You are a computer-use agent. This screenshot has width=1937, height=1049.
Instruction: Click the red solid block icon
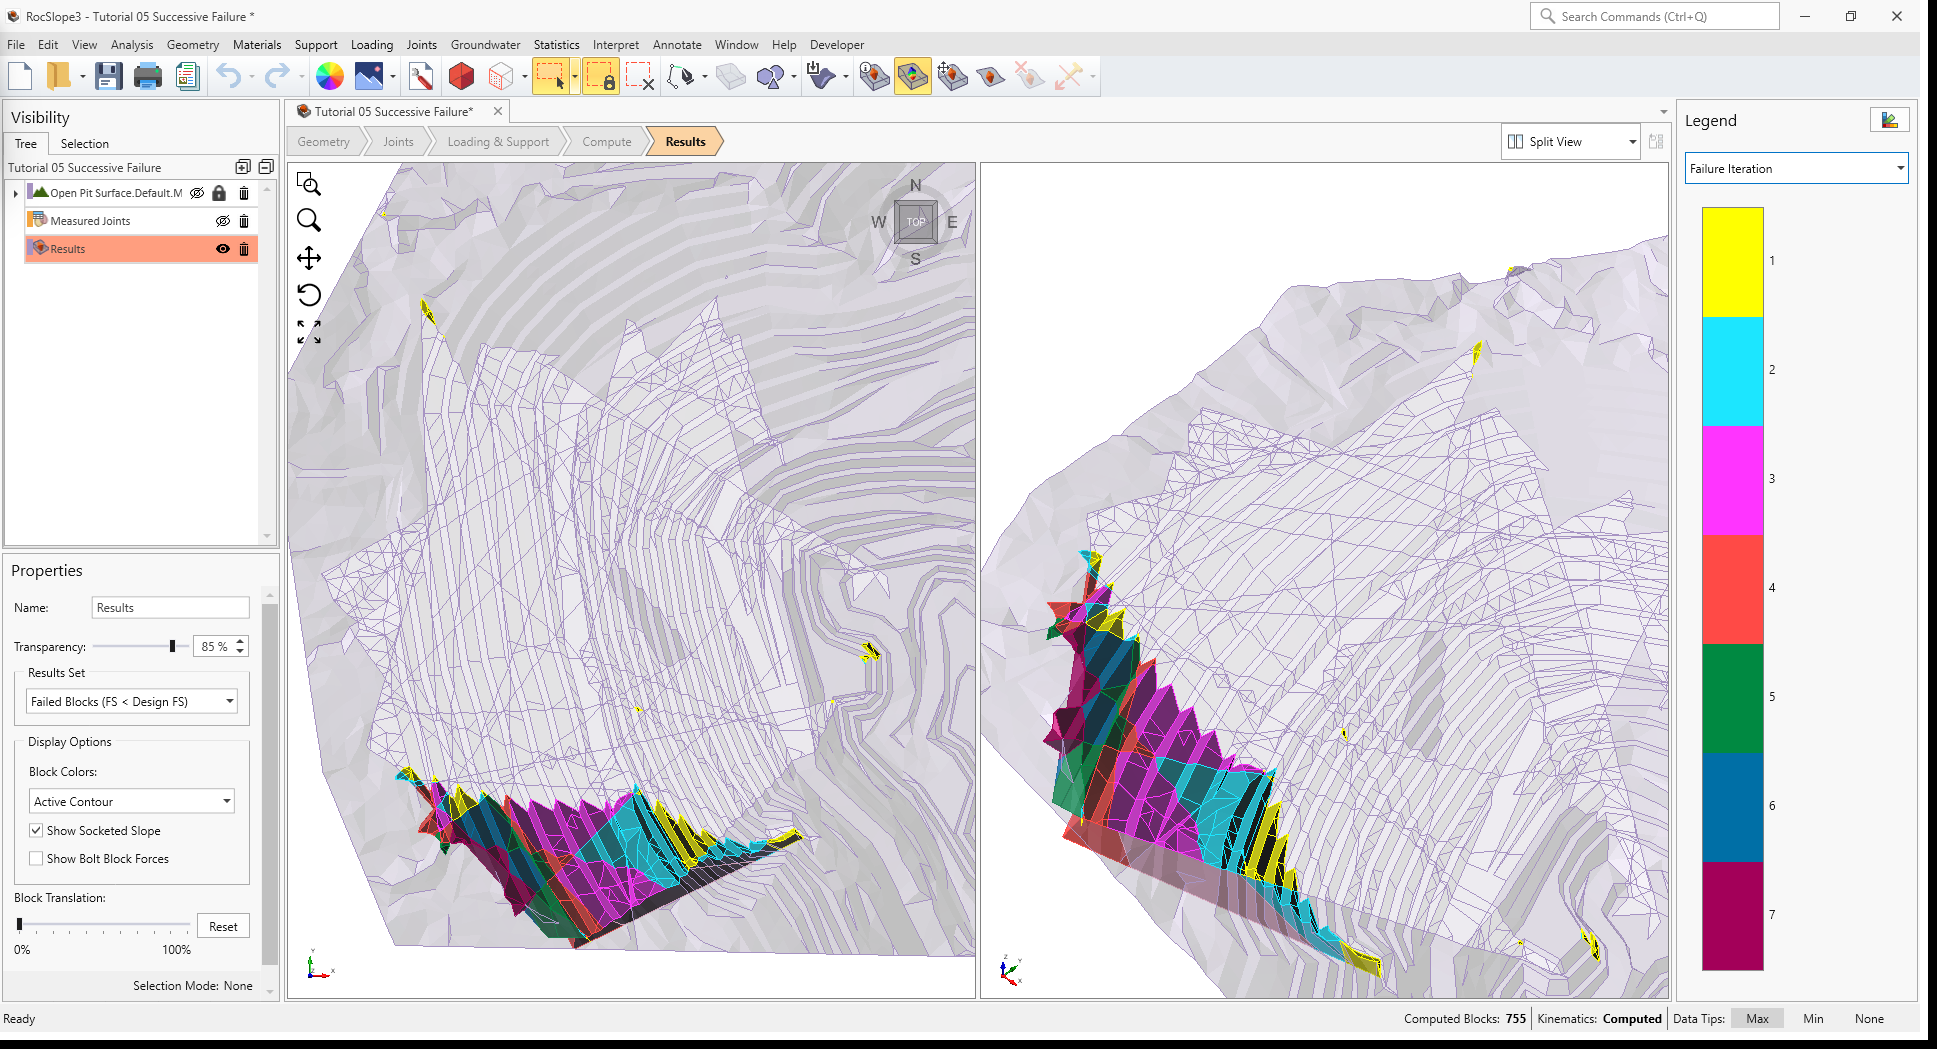pyautogui.click(x=461, y=76)
